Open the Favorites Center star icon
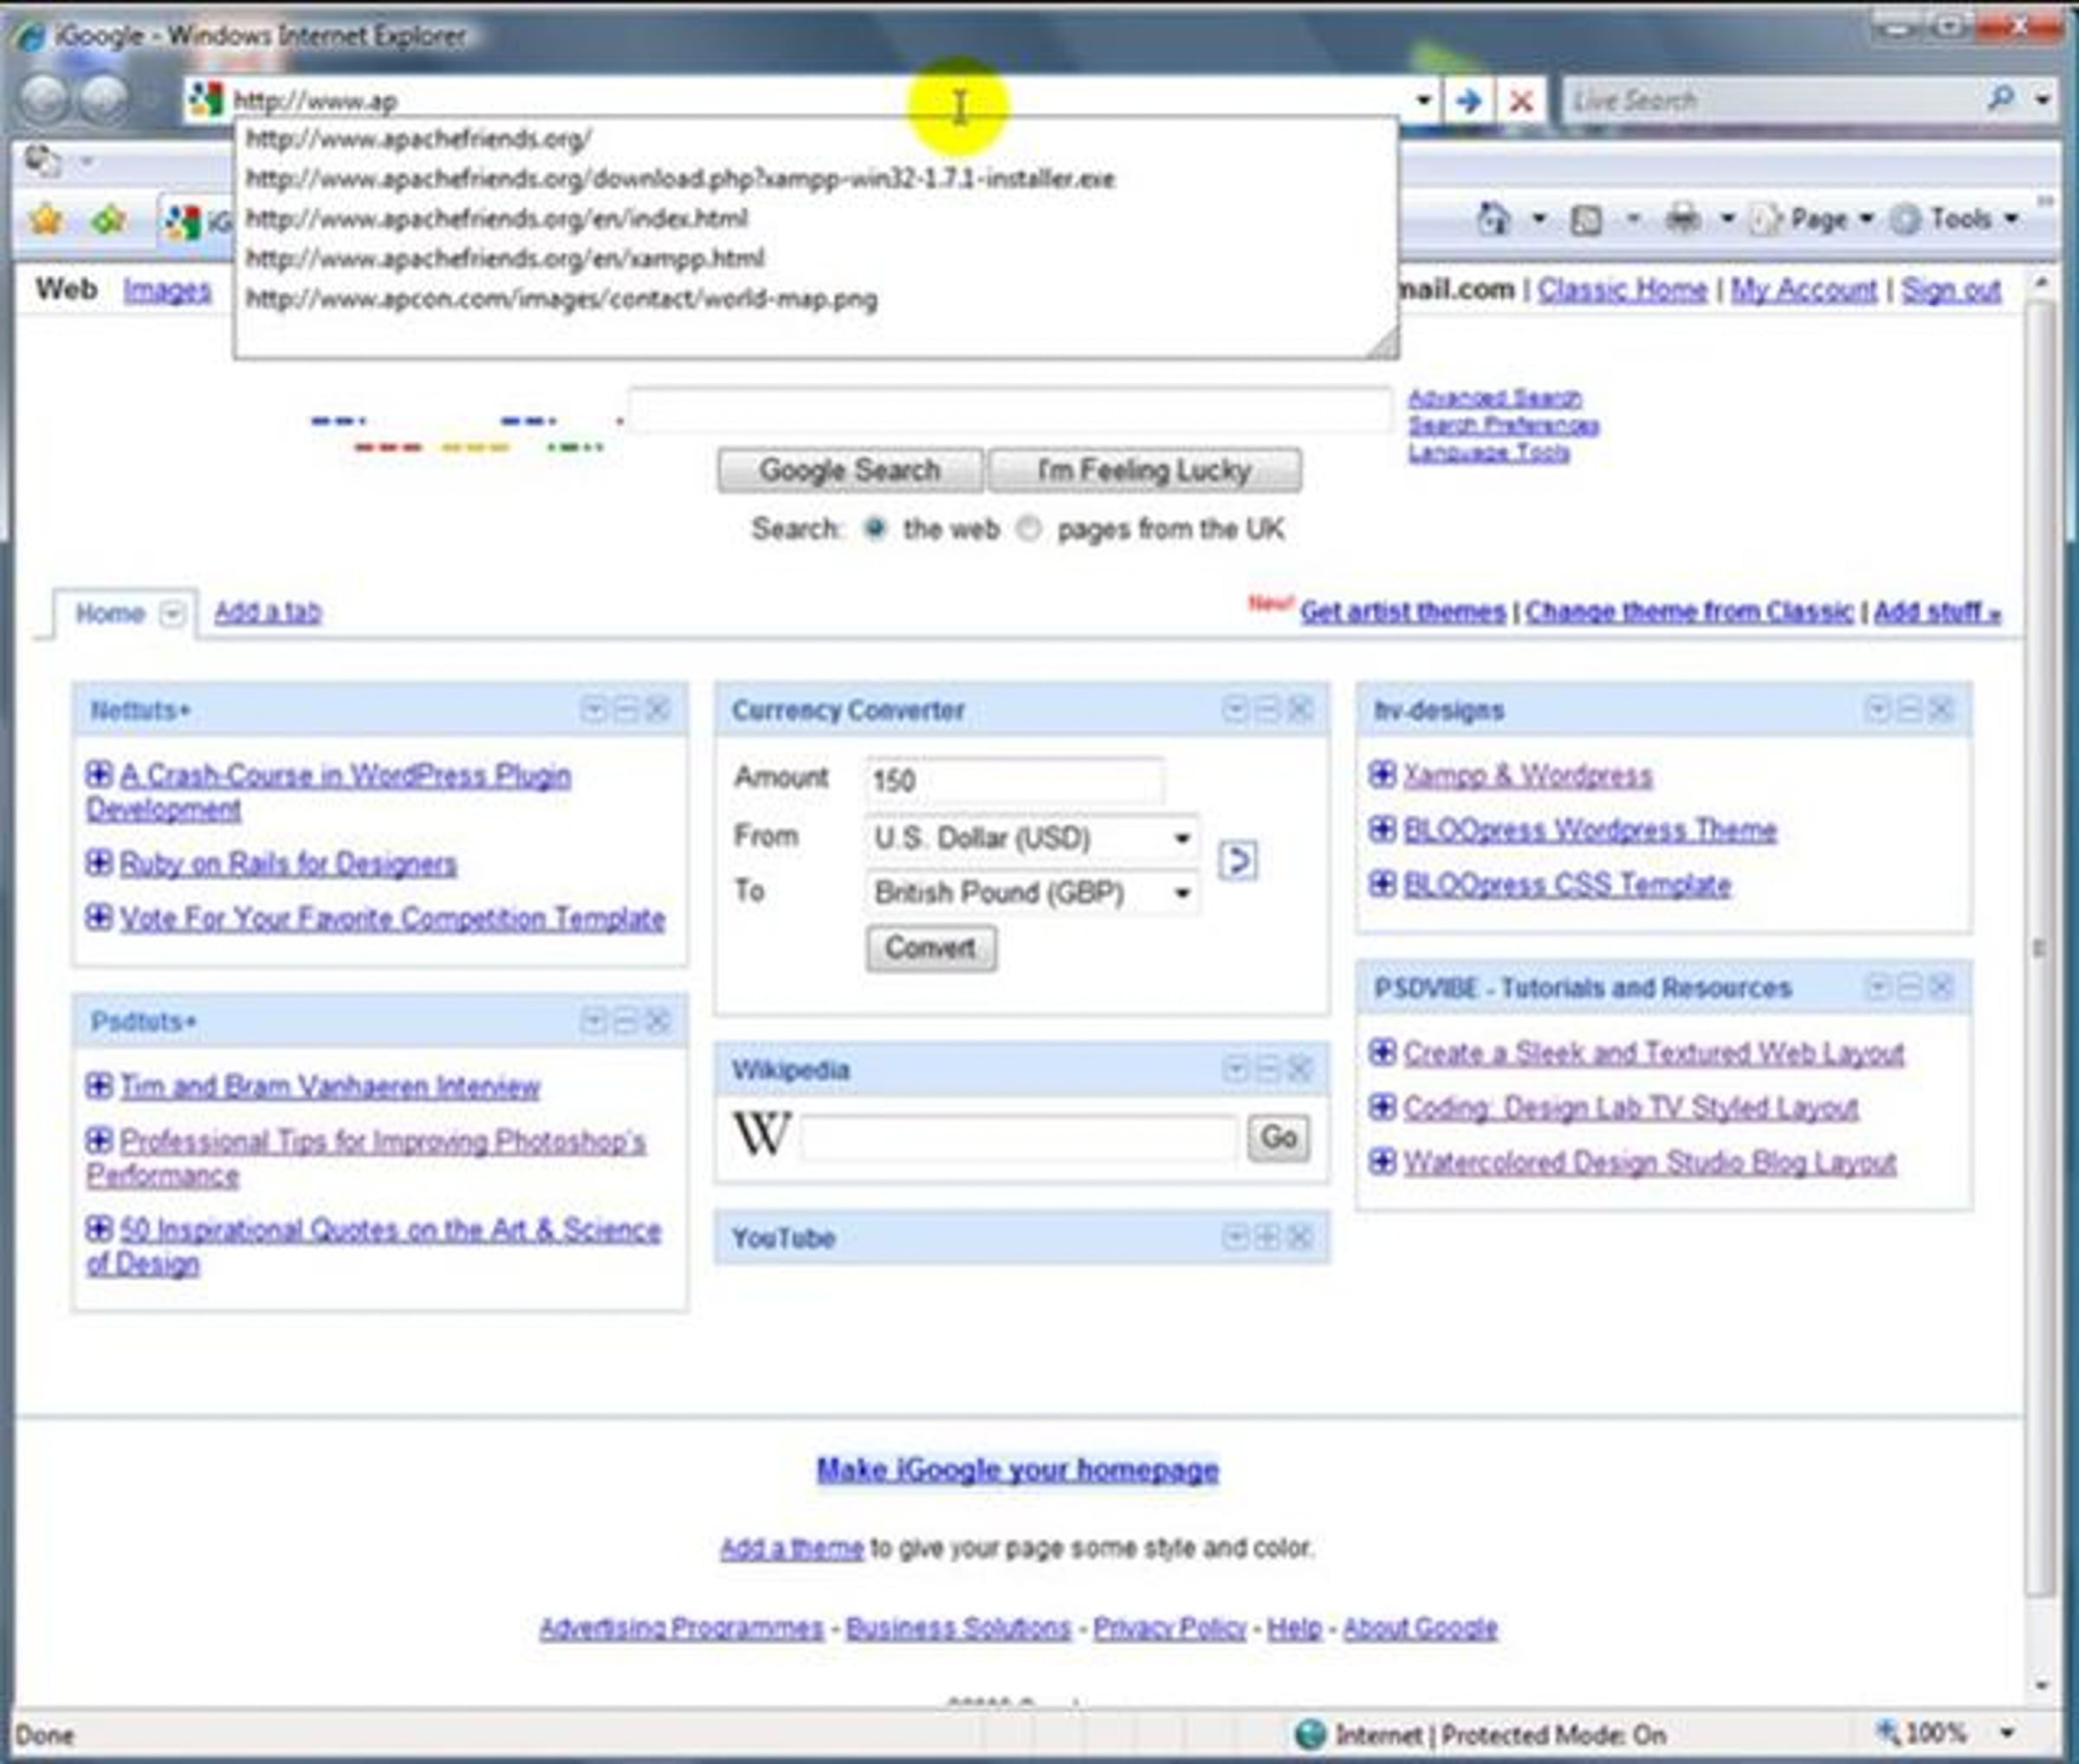Screen dimensions: 2079x1764 [x=46, y=219]
